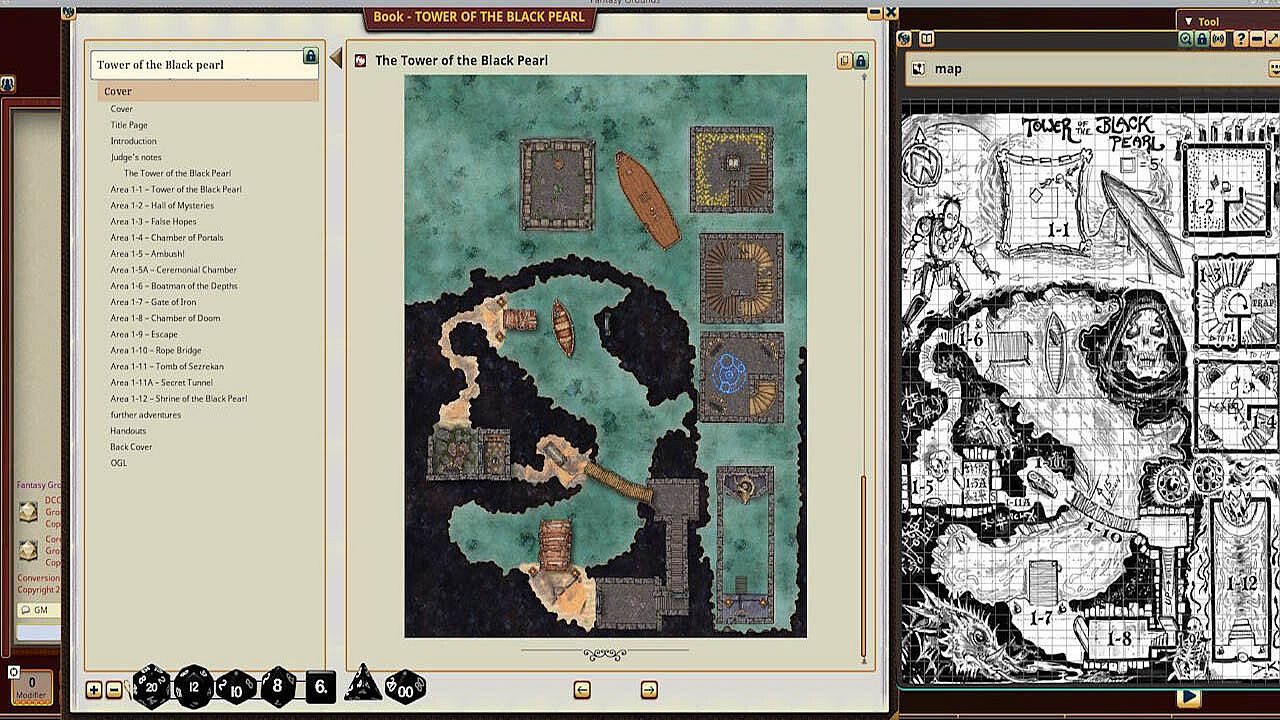Screen dimensions: 1280x720
Task: Click the Modifier box
Action: [31, 687]
